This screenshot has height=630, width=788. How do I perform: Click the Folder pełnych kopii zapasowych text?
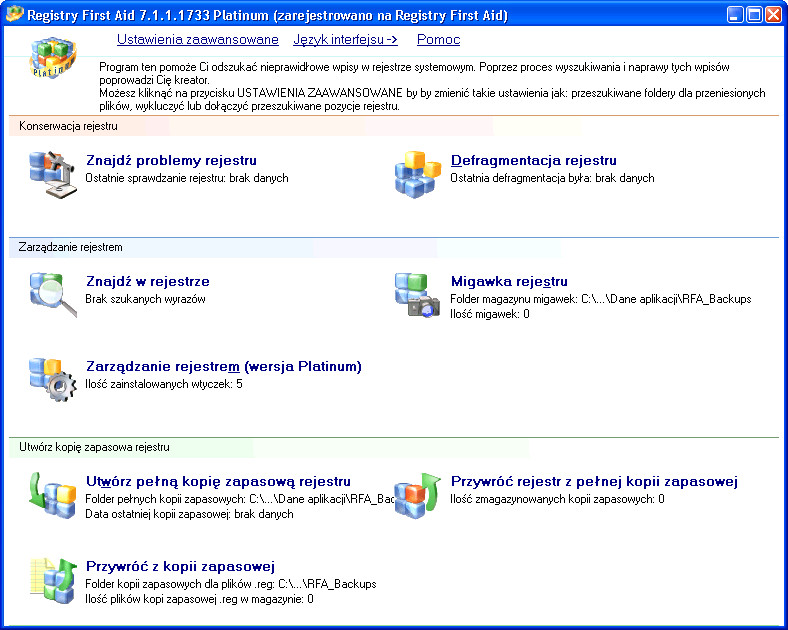click(240, 499)
